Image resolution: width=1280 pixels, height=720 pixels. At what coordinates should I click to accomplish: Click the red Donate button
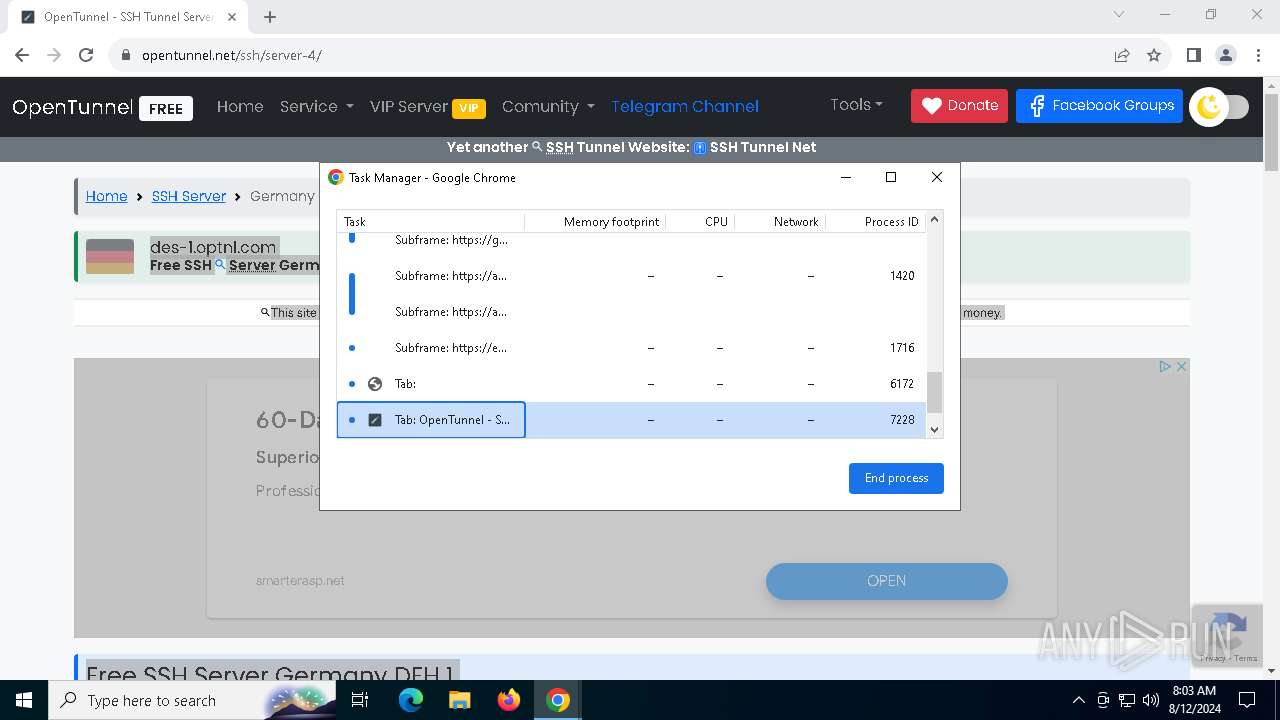pyautogui.click(x=959, y=105)
